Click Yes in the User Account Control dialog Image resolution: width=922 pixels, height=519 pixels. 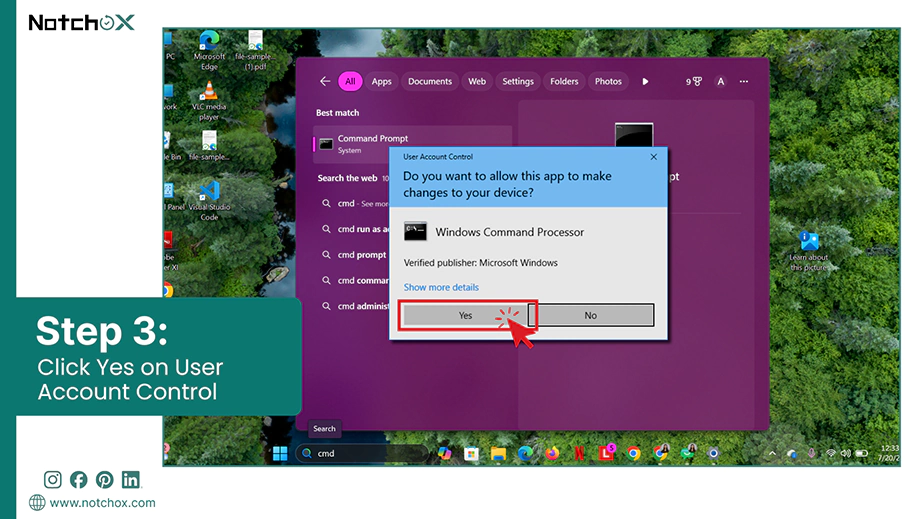465,315
